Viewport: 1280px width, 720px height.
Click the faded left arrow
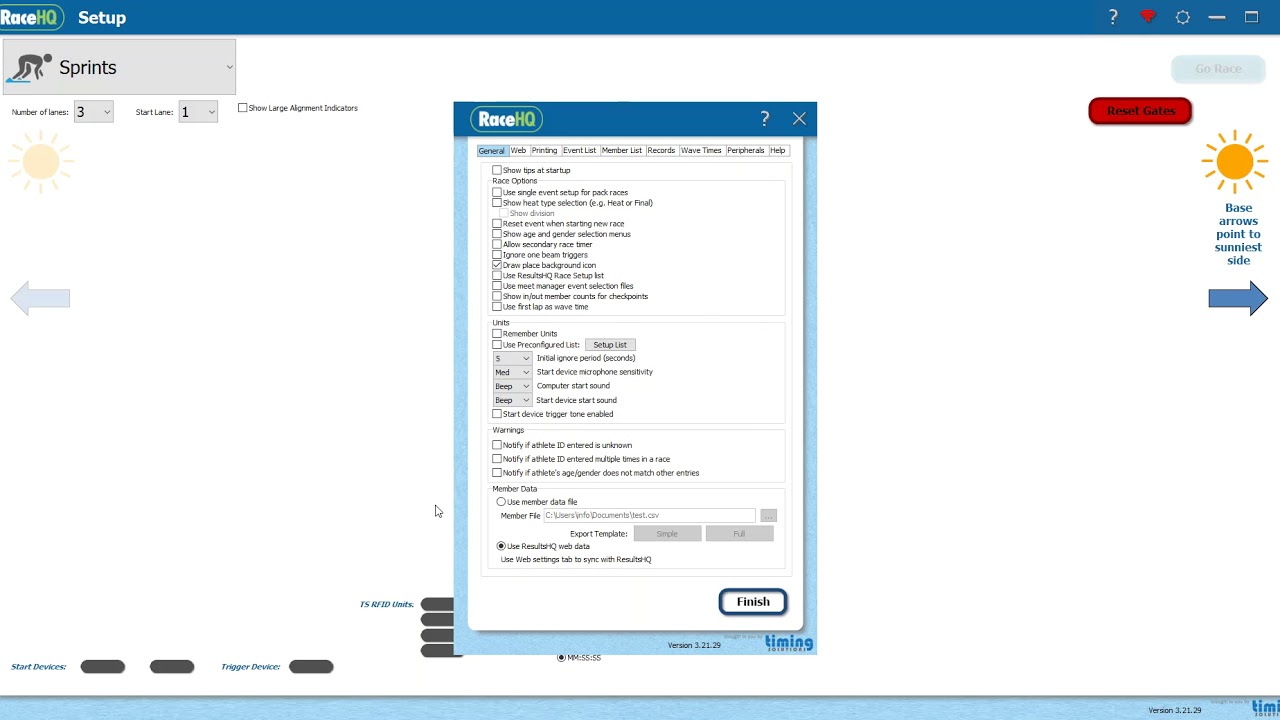[x=40, y=298]
